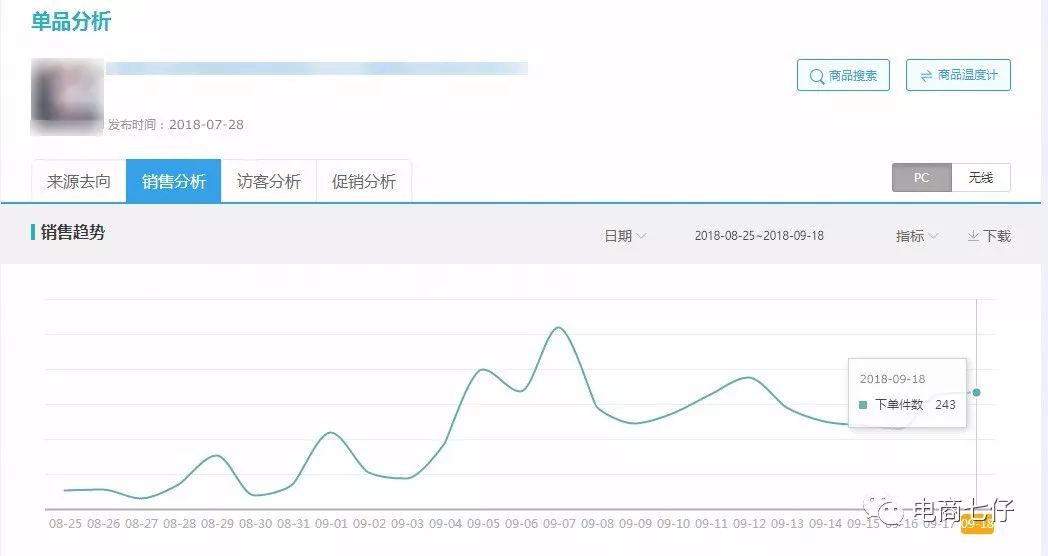Image resolution: width=1048 pixels, height=556 pixels.
Task: Click the swap arrows icon in 商品温度计
Action: pos(926,76)
